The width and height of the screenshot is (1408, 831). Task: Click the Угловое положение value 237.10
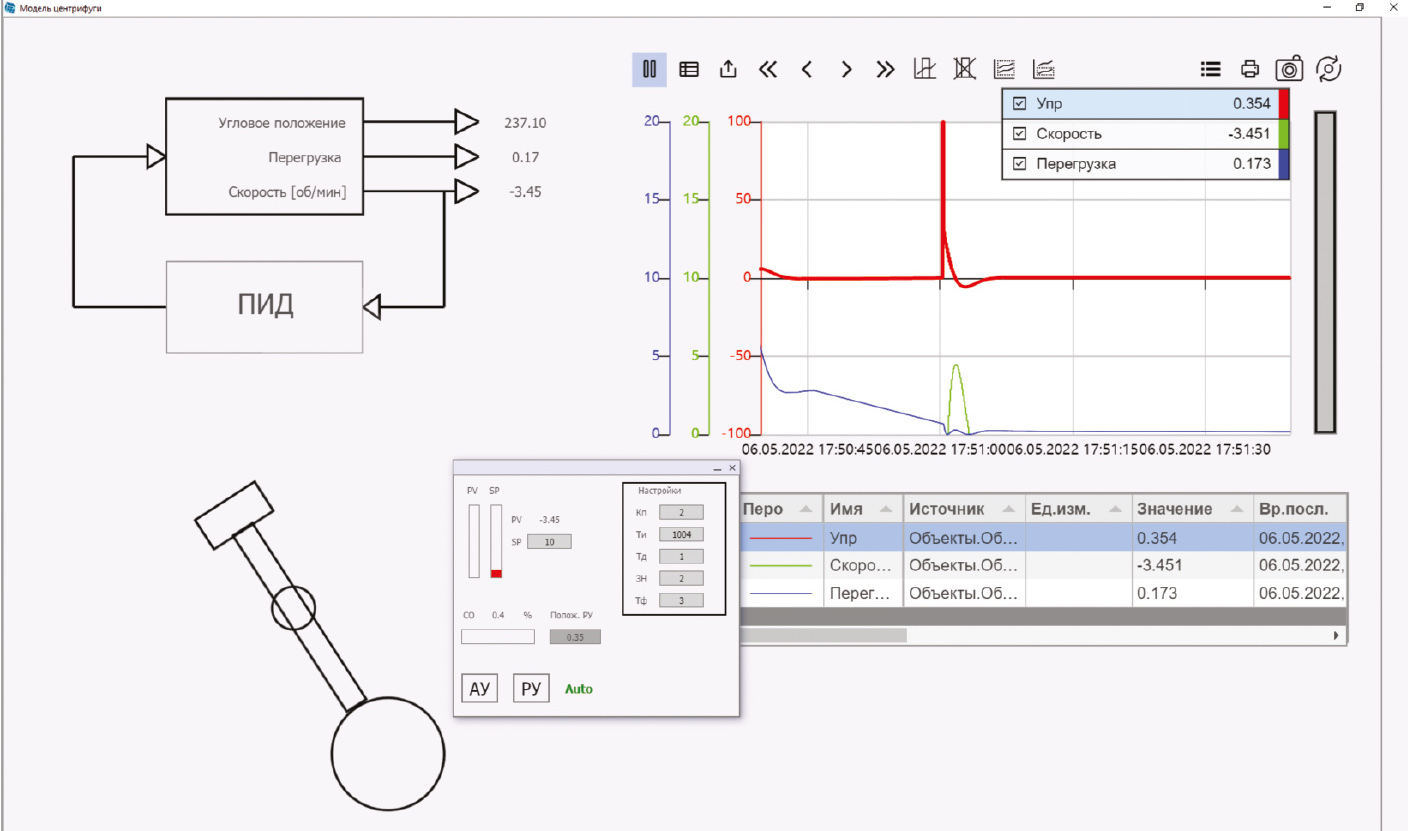point(526,123)
